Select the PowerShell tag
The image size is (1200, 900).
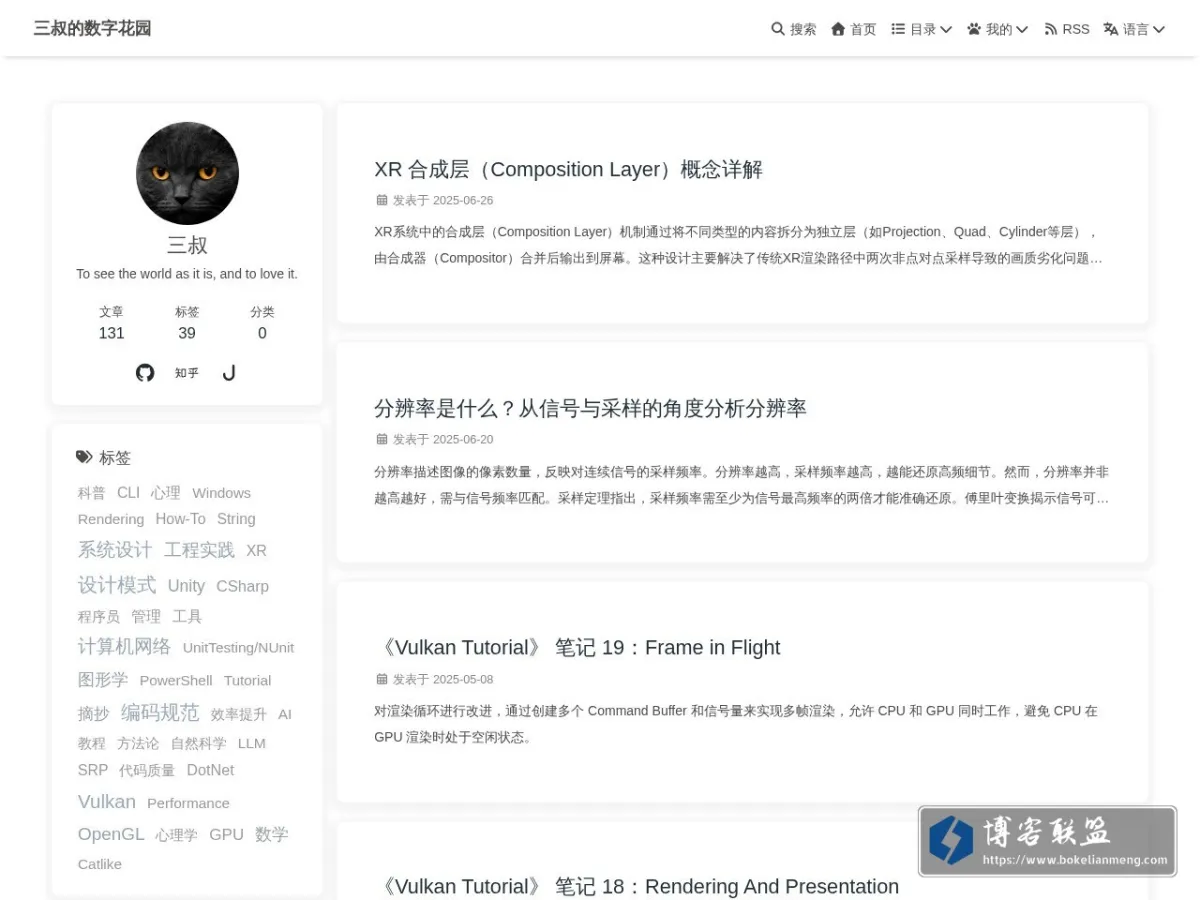176,680
